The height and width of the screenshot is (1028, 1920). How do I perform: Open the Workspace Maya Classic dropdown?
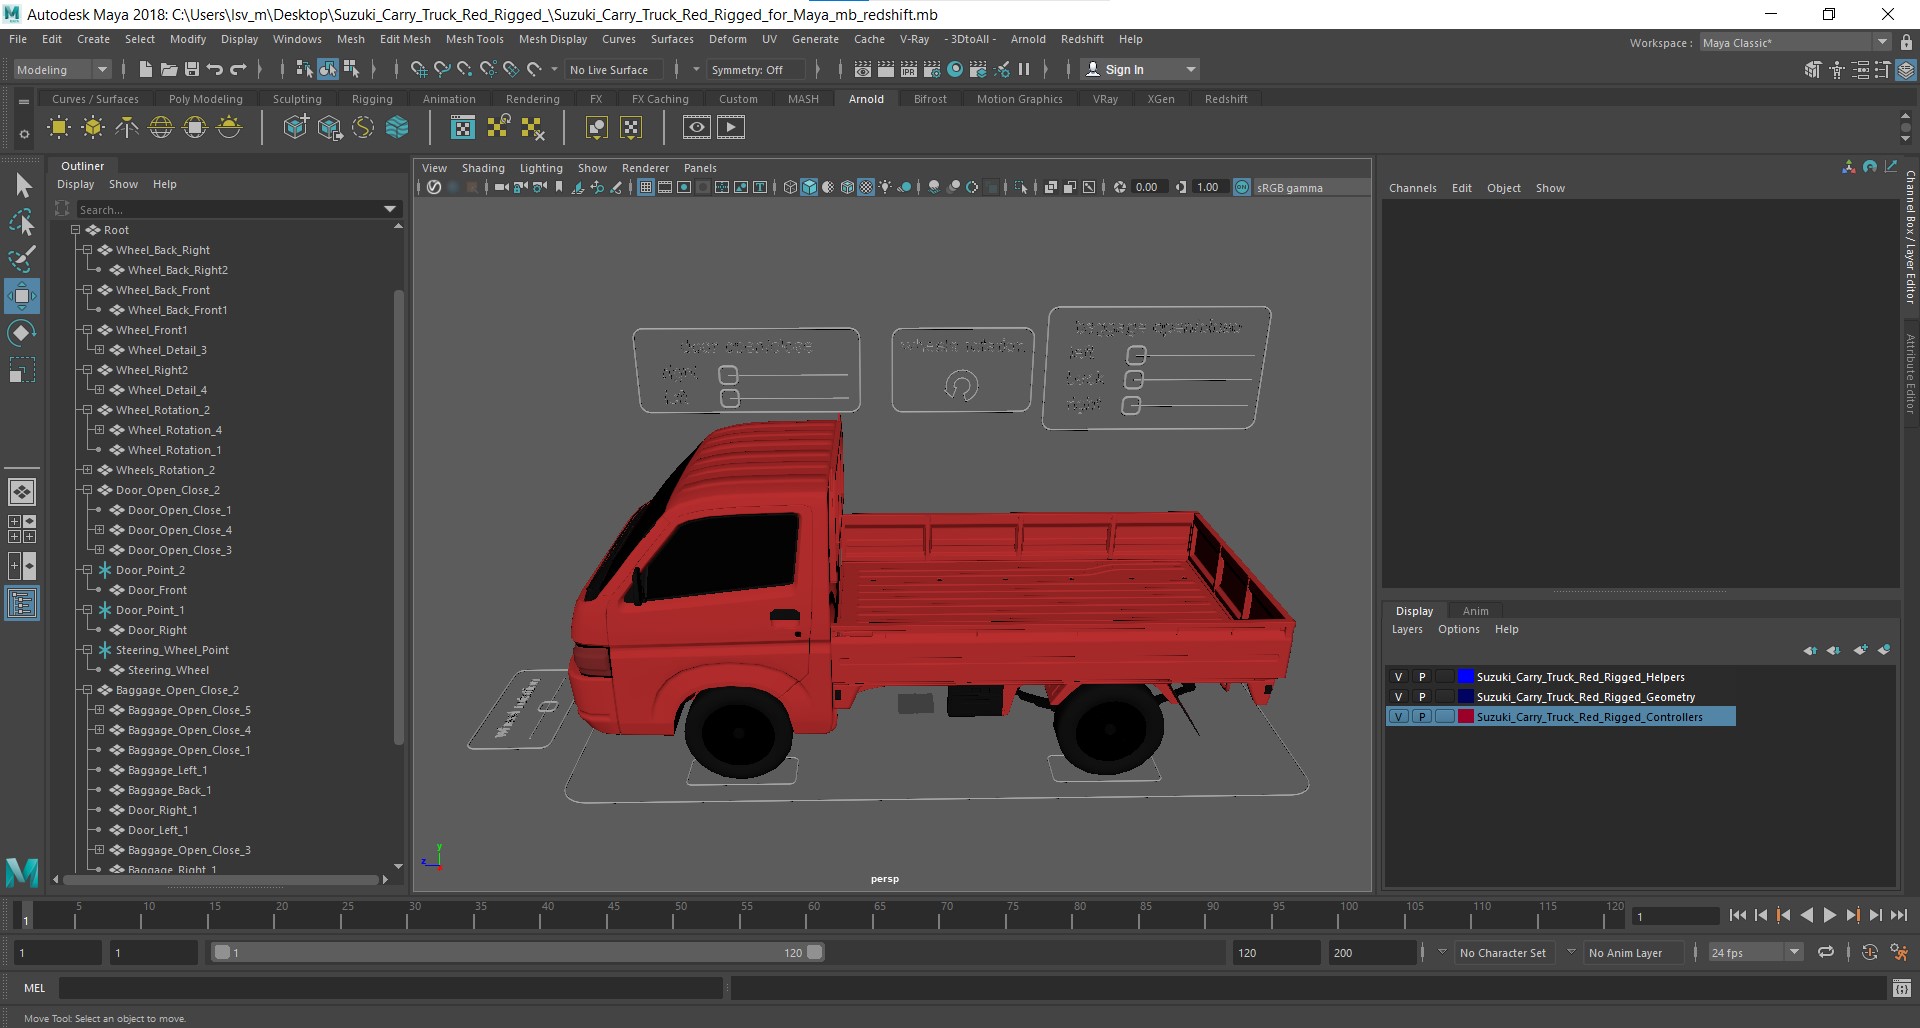pos(1796,43)
